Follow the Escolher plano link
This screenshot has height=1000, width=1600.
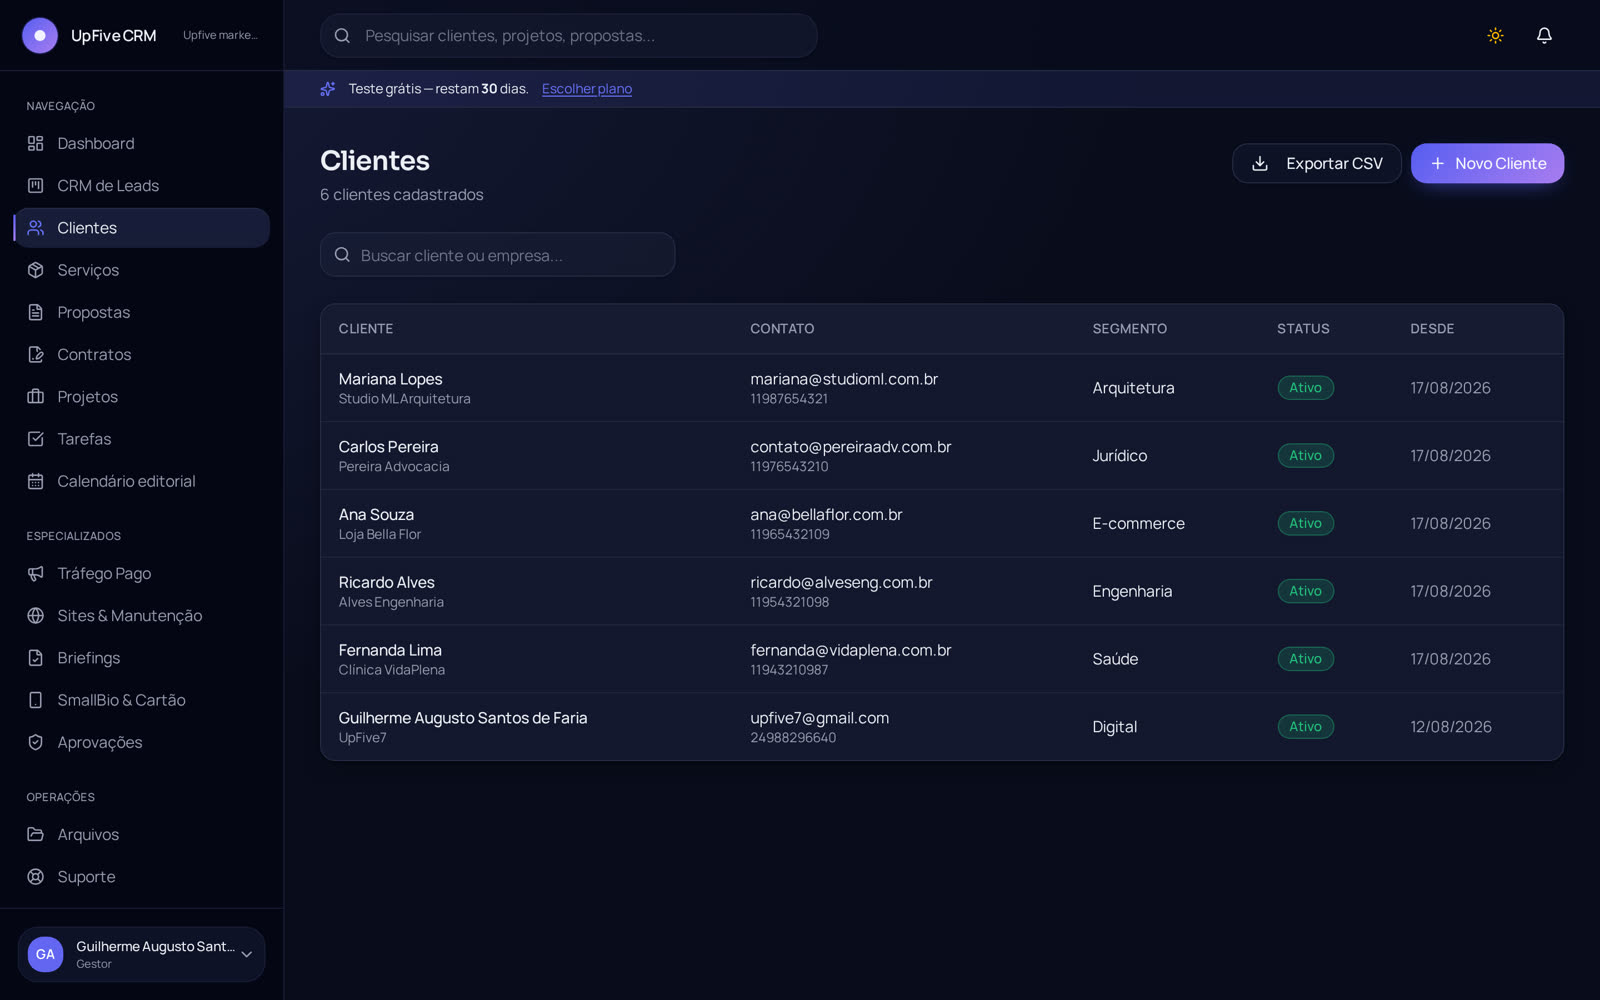tap(587, 89)
